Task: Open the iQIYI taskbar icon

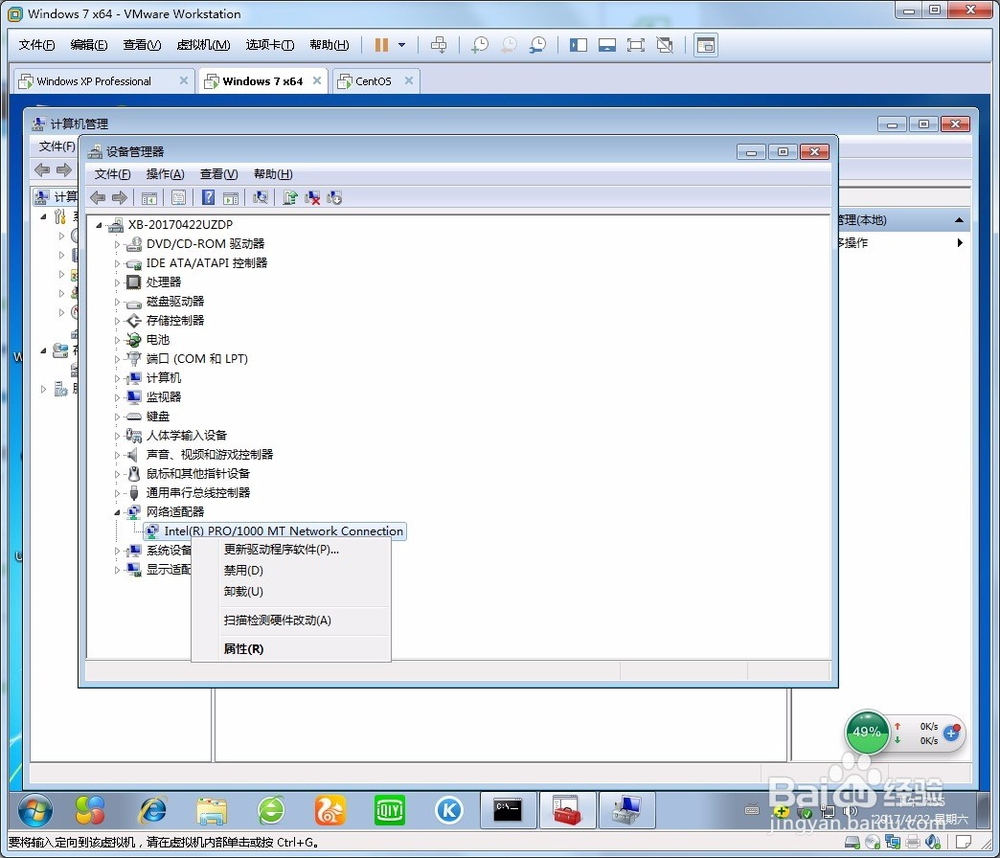Action: 390,810
